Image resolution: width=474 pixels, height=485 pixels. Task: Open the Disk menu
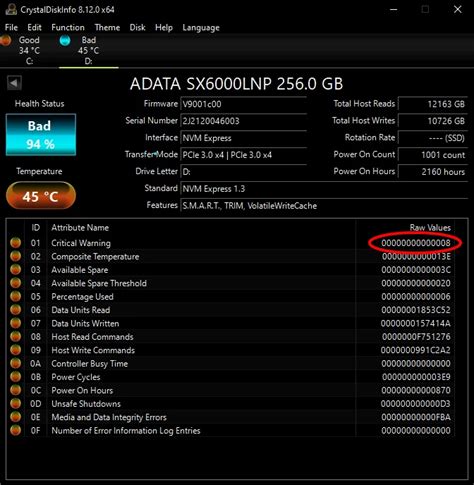pos(137,27)
